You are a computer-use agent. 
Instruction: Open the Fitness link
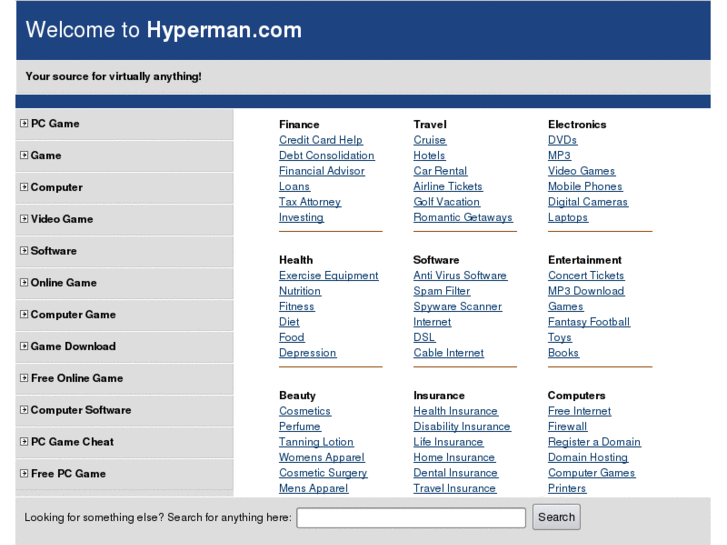(297, 306)
